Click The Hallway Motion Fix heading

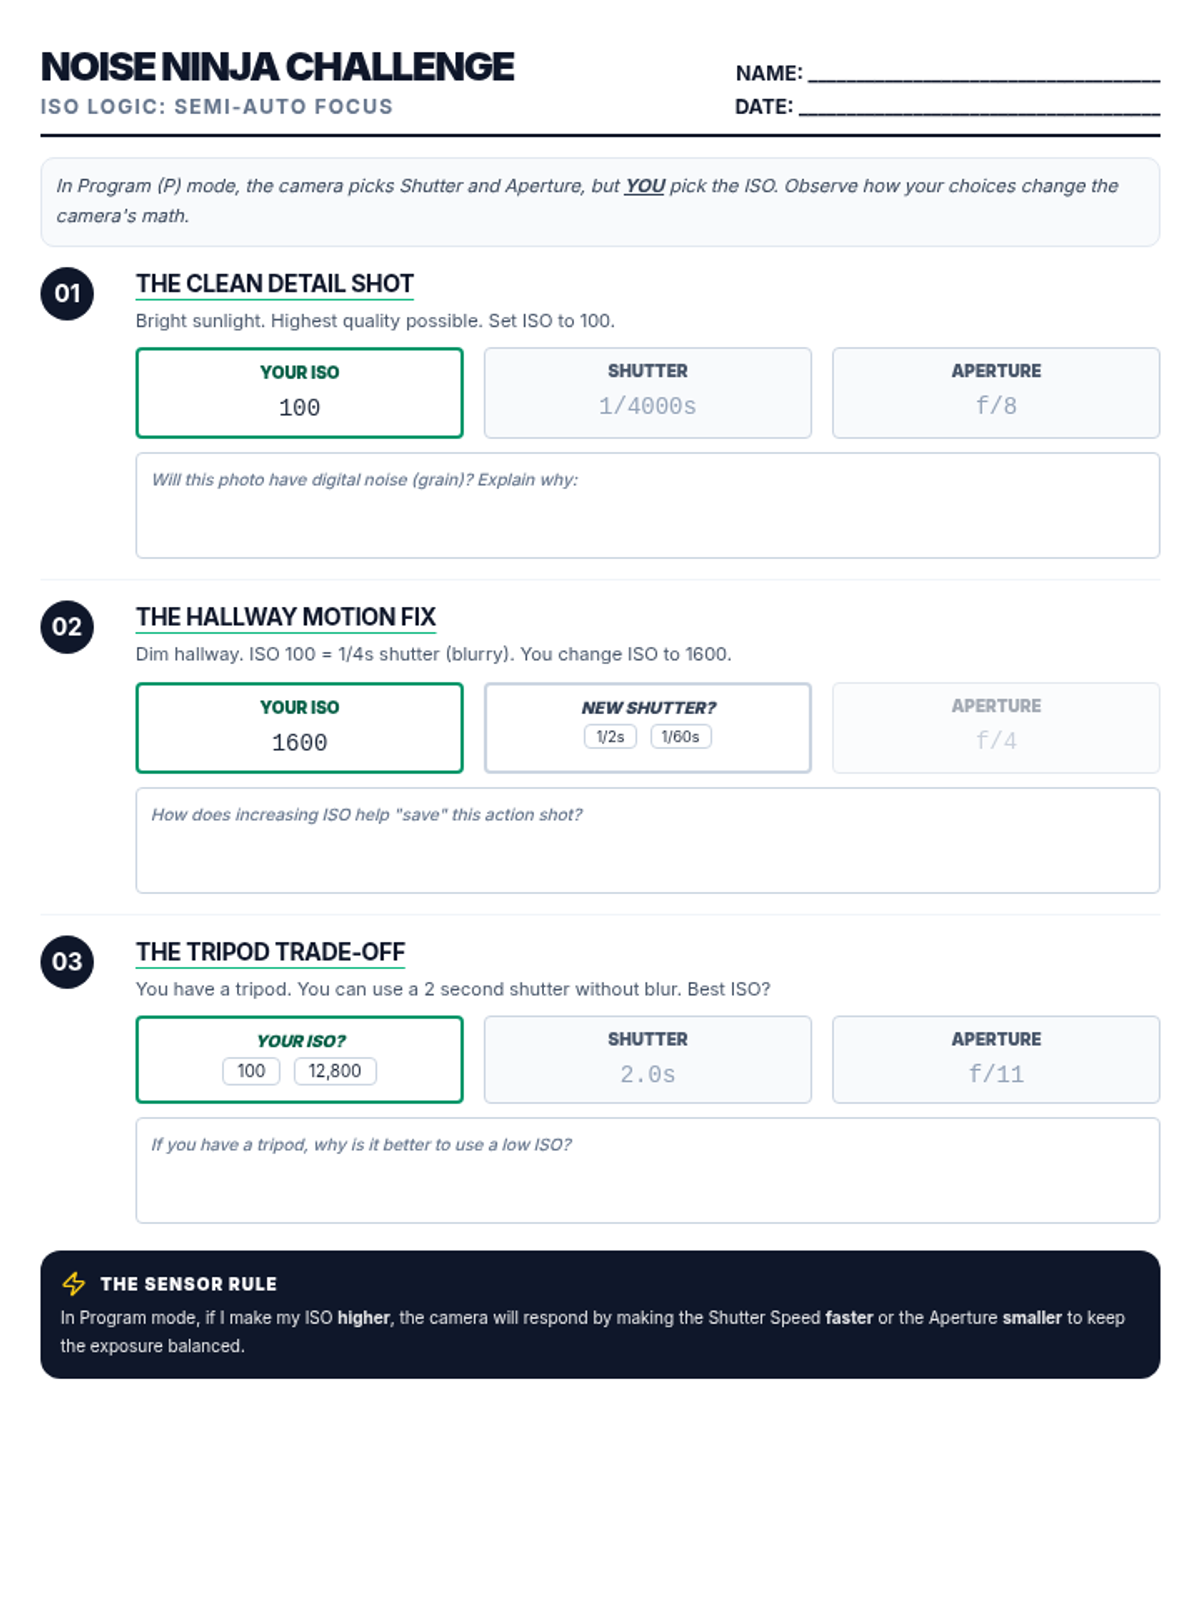286,617
